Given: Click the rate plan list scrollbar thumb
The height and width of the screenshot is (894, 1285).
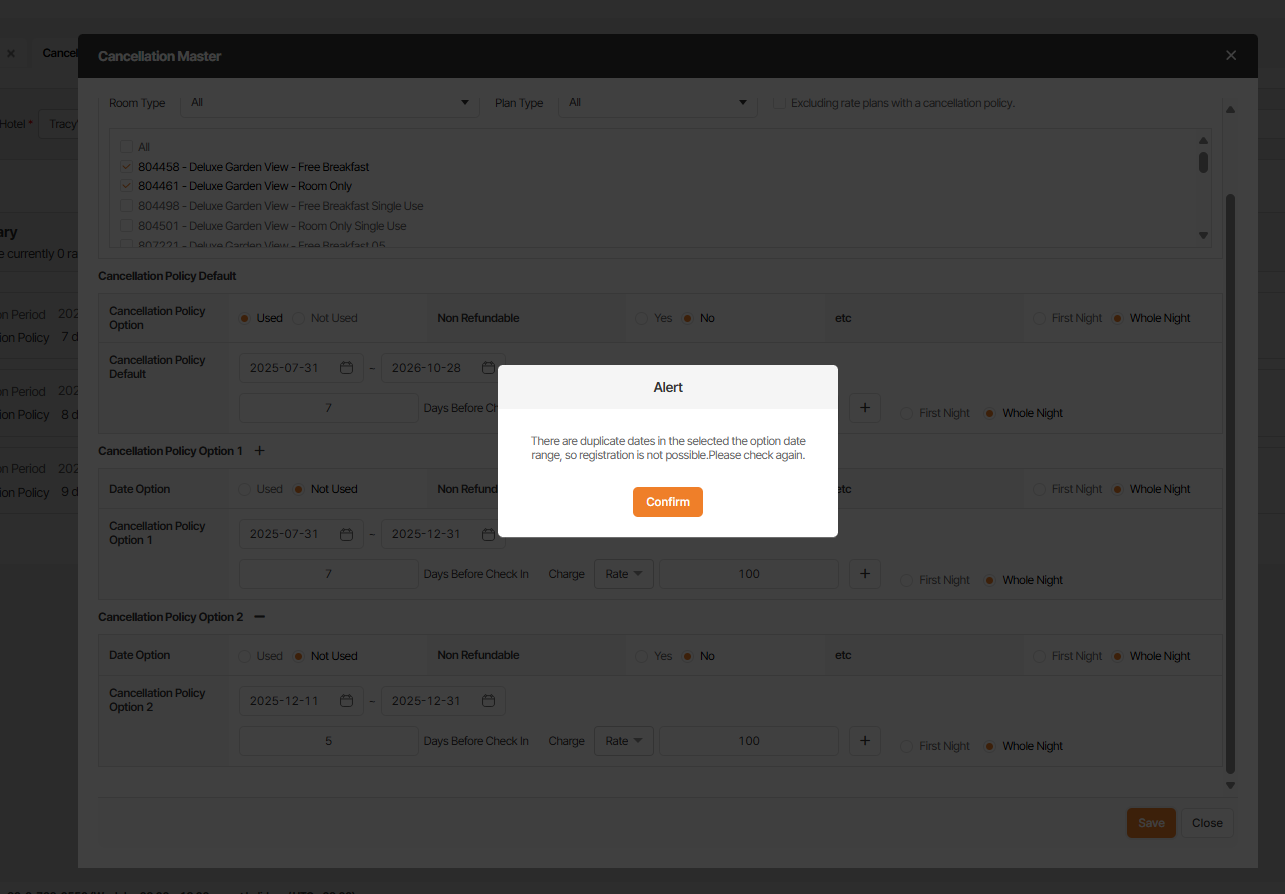Looking at the screenshot, I should click(x=1203, y=162).
